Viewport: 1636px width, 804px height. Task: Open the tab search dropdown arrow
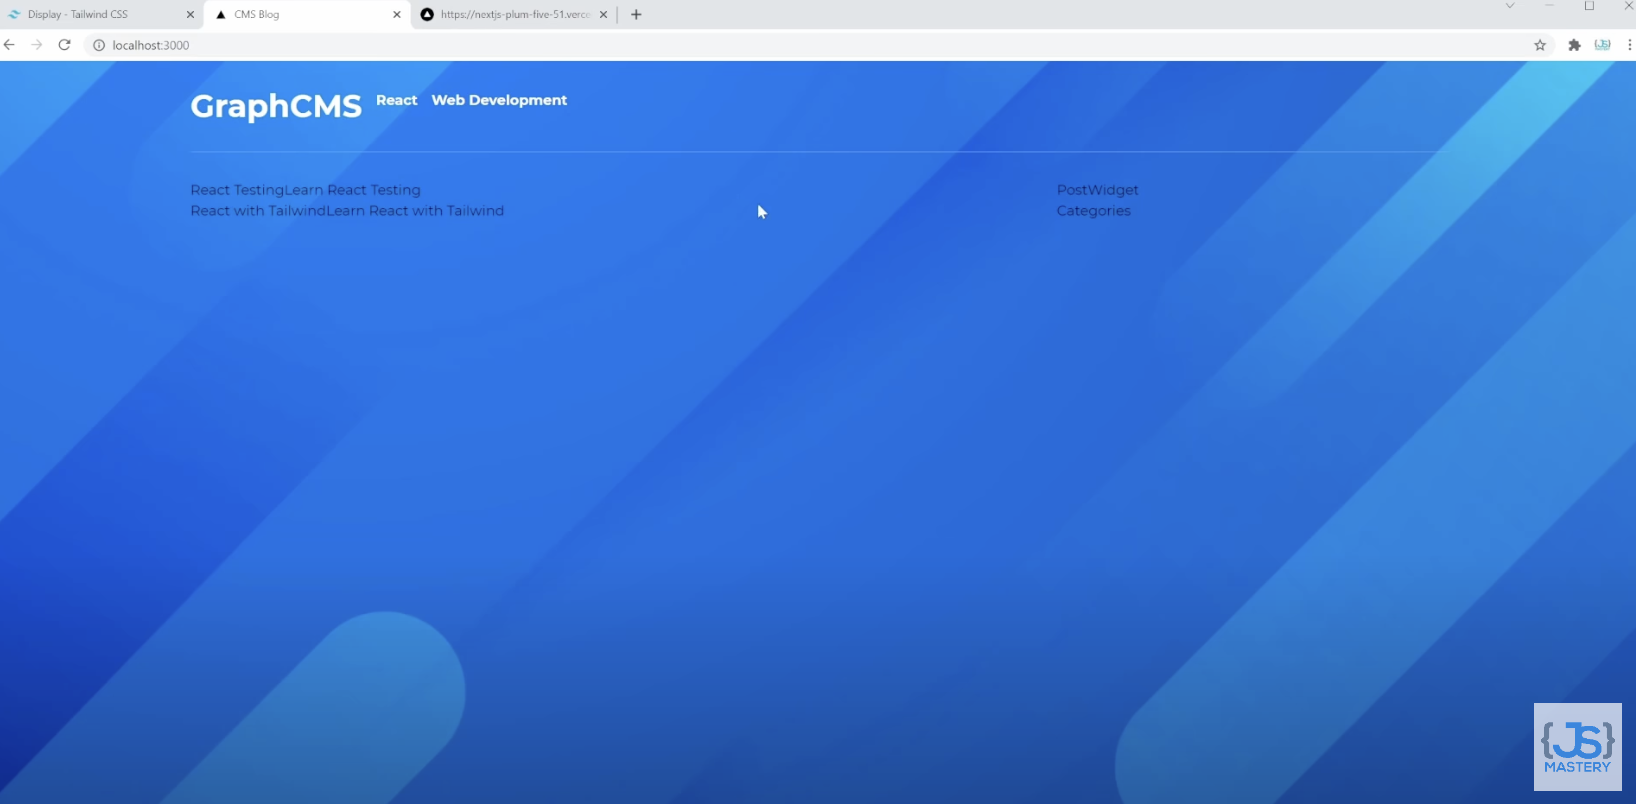coord(1510,6)
